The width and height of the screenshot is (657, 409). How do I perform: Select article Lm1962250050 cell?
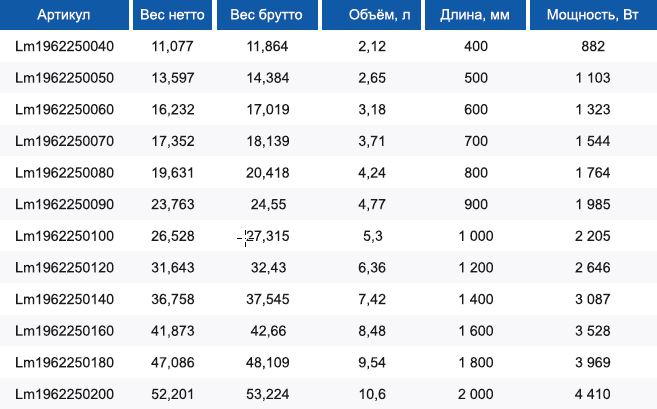coord(65,78)
